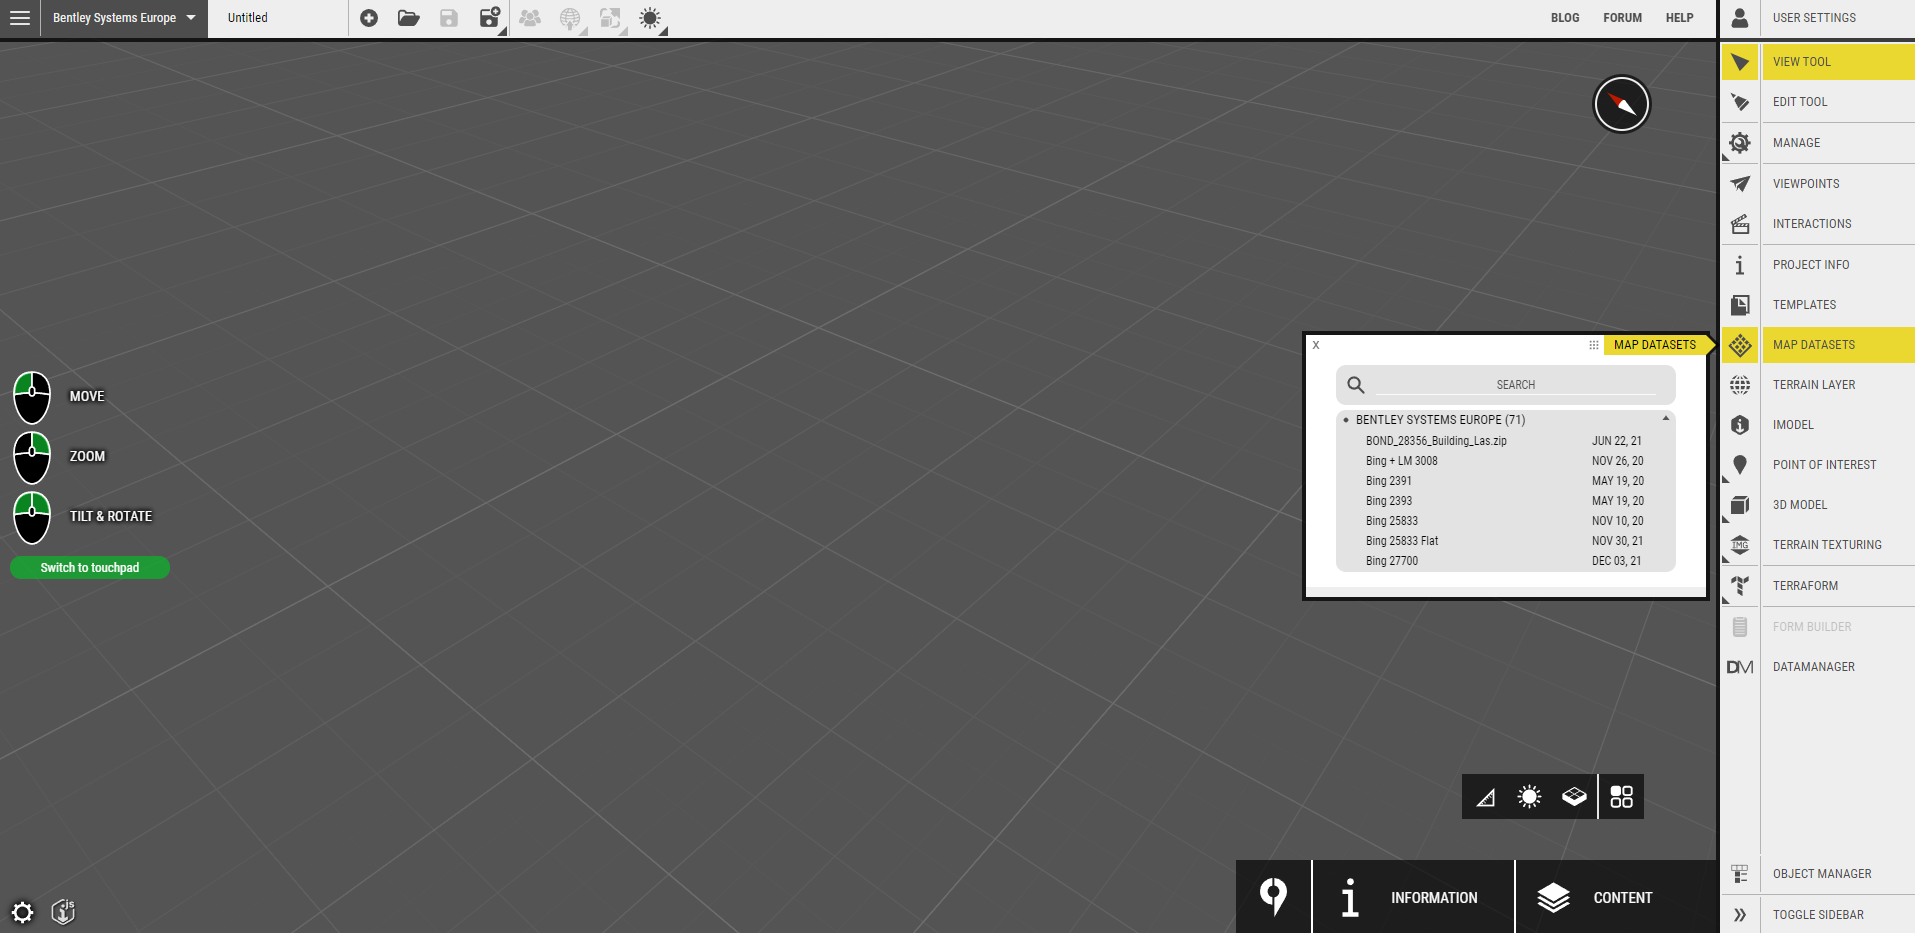Select the Point of Interest pin icon

1740,465
